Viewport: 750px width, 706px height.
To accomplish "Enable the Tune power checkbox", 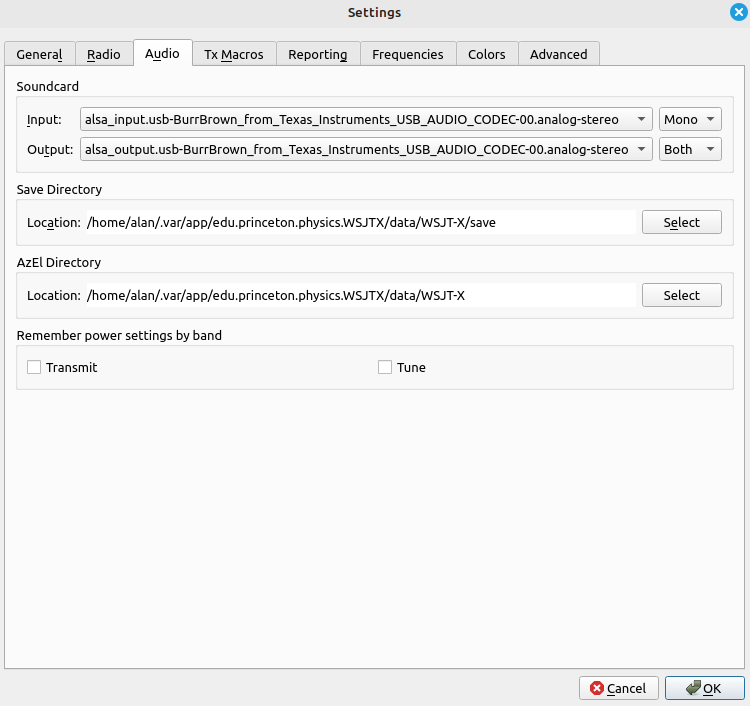I will [385, 367].
